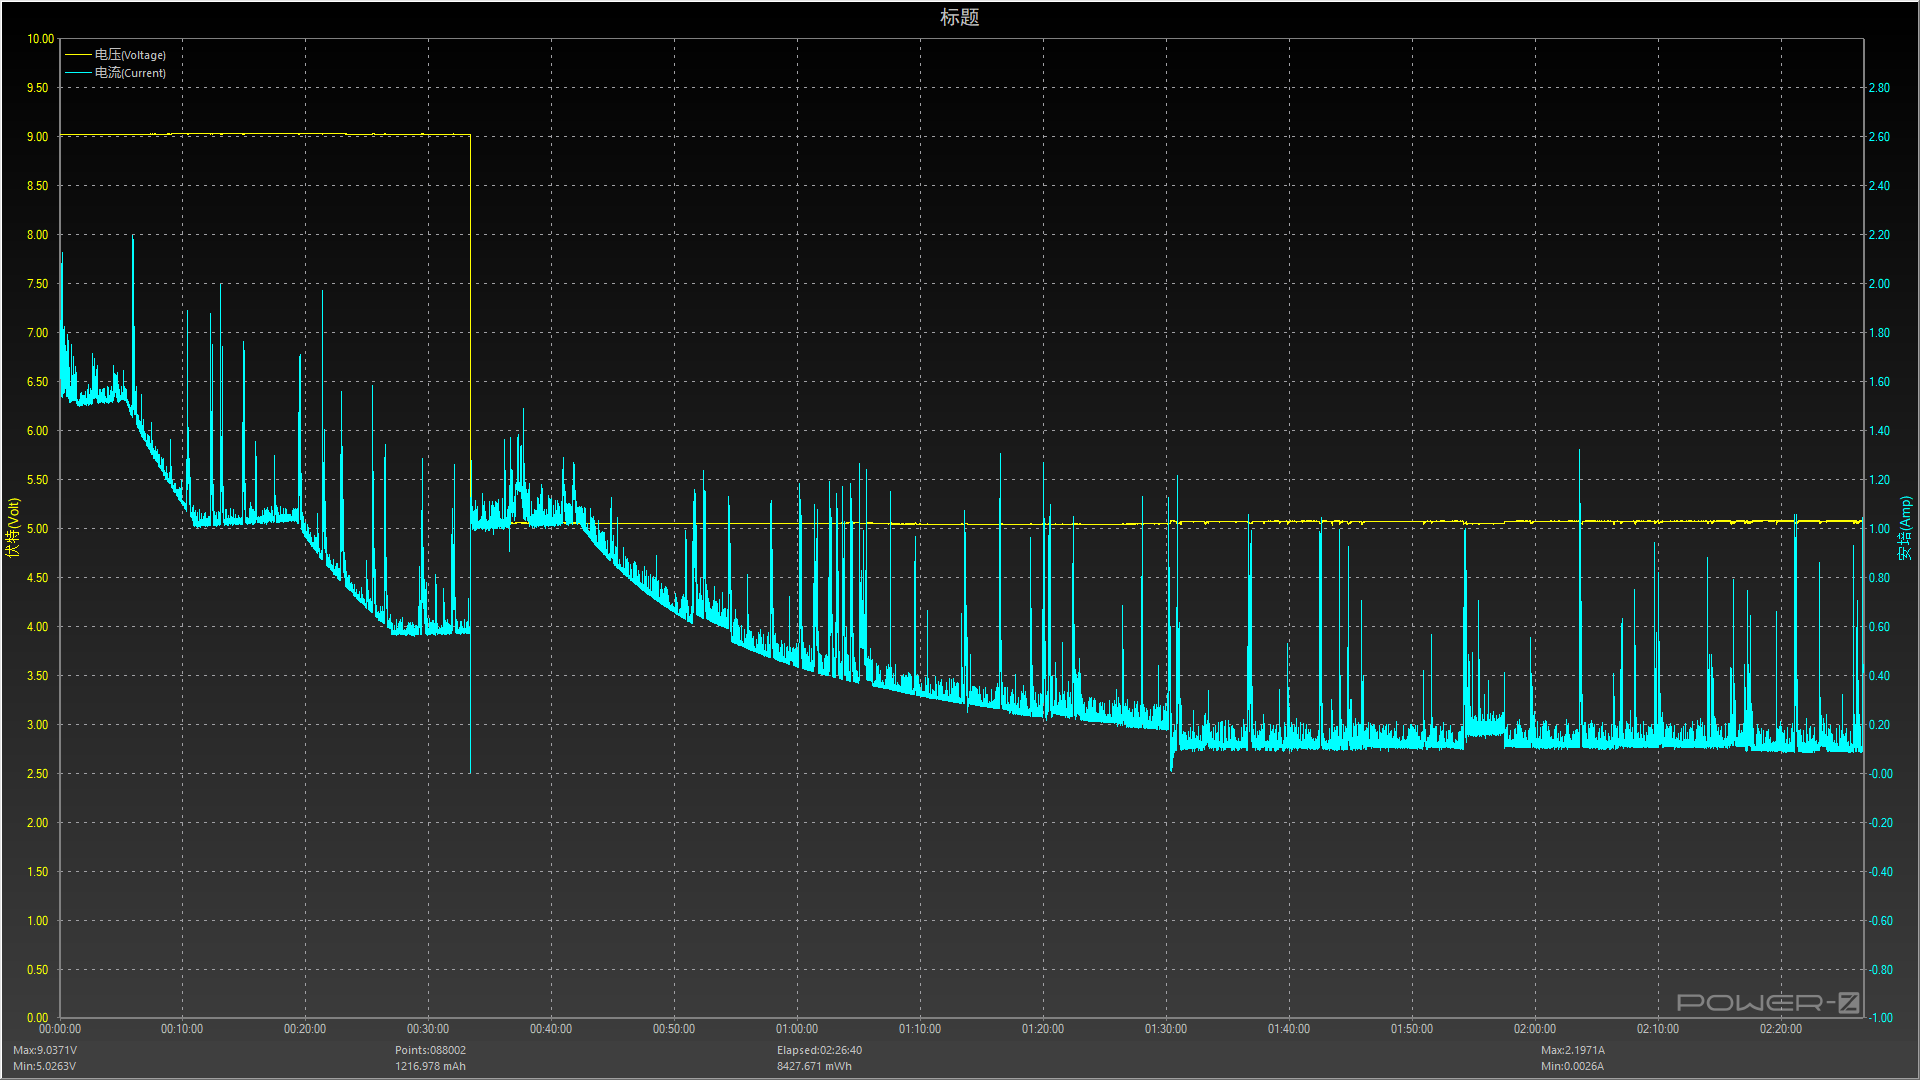The image size is (1920, 1080).
Task: Click the Min:5.0263V voltage readout
Action: click(45, 1066)
